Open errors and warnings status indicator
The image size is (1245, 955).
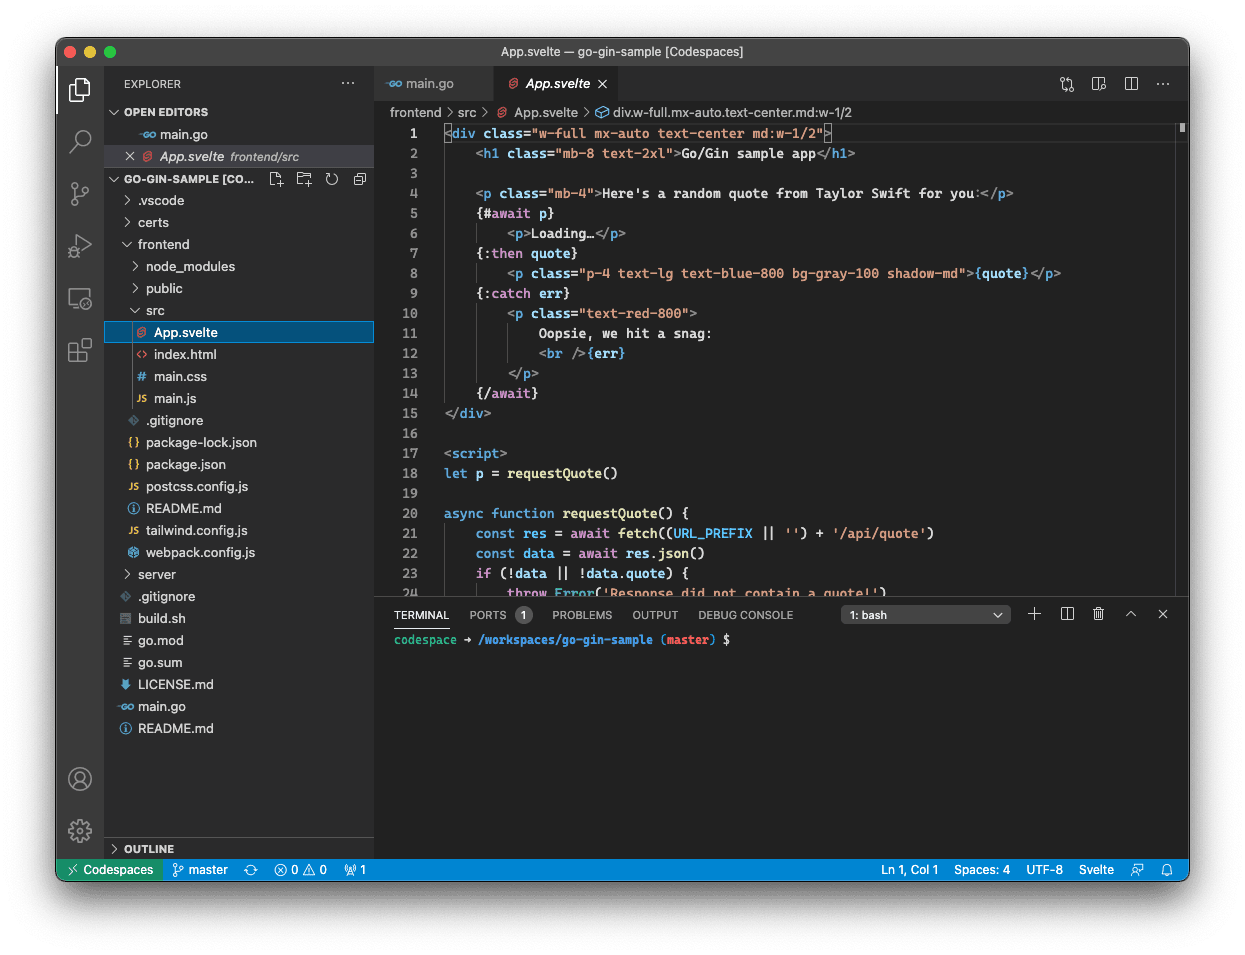(301, 870)
